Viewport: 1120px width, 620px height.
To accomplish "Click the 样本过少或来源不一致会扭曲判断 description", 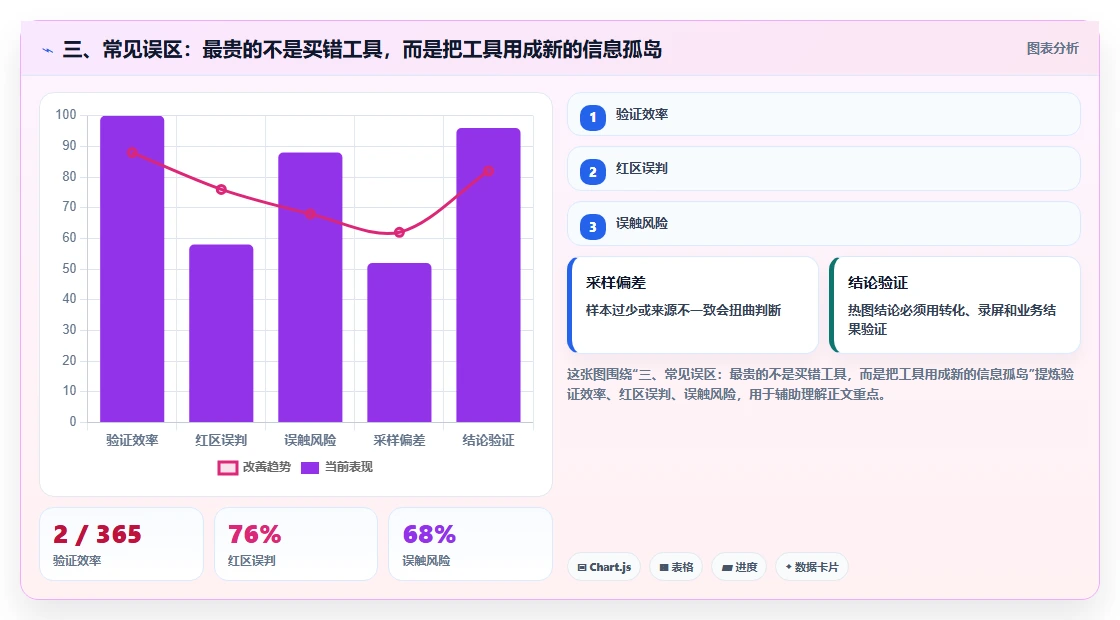I will pyautogui.click(x=684, y=311).
